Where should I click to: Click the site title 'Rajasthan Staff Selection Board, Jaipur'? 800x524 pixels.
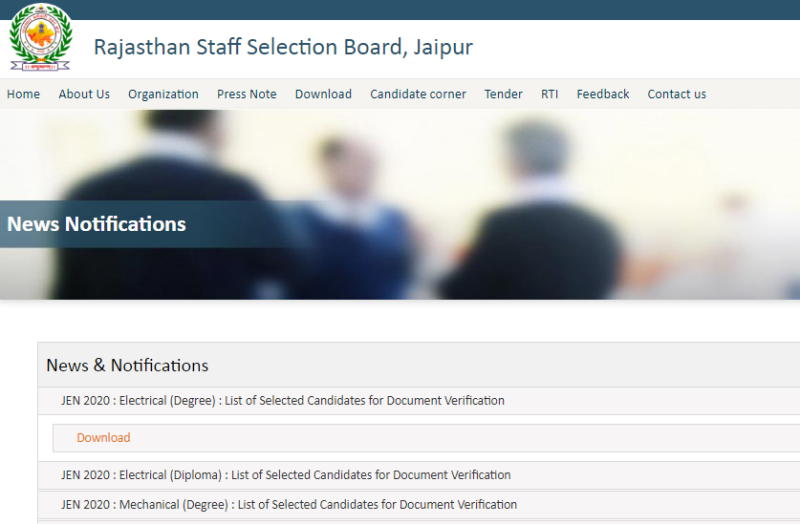click(283, 47)
